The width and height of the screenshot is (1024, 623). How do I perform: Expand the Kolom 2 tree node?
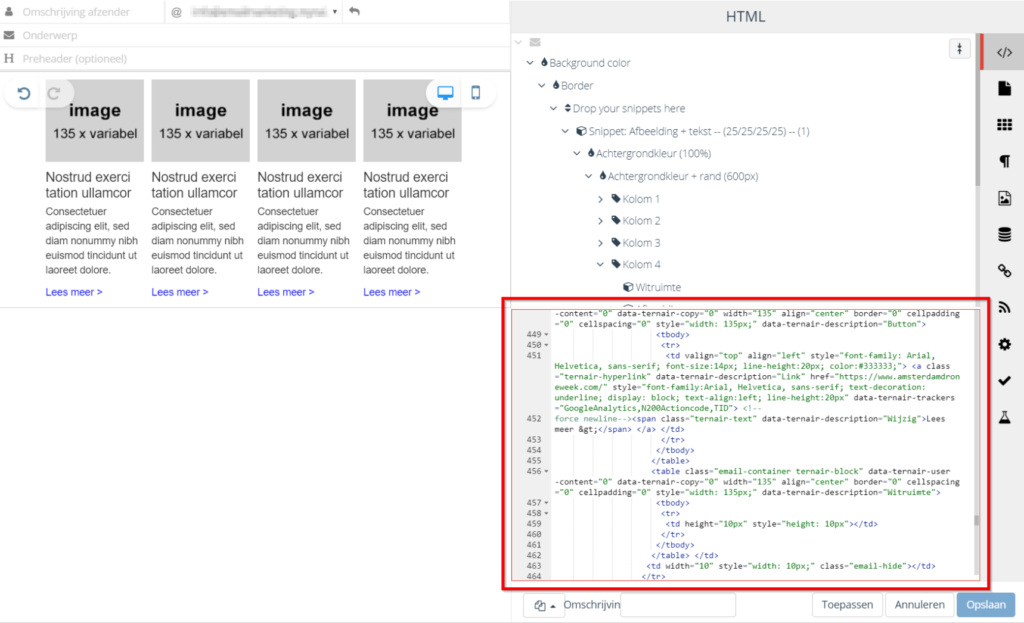pyautogui.click(x=600, y=221)
